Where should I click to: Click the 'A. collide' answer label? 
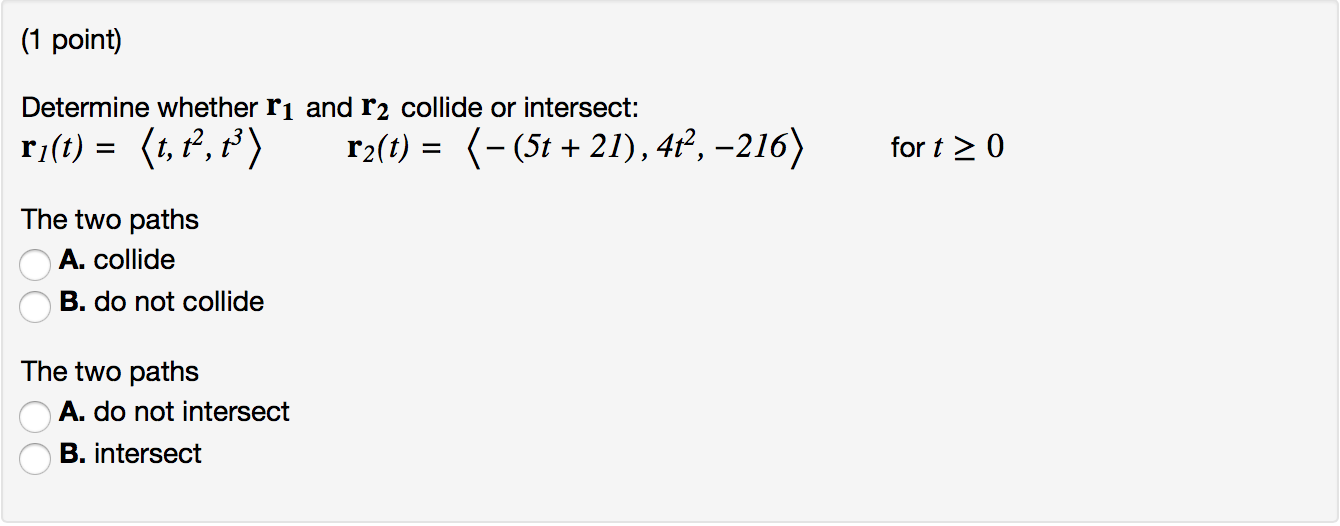(x=117, y=260)
